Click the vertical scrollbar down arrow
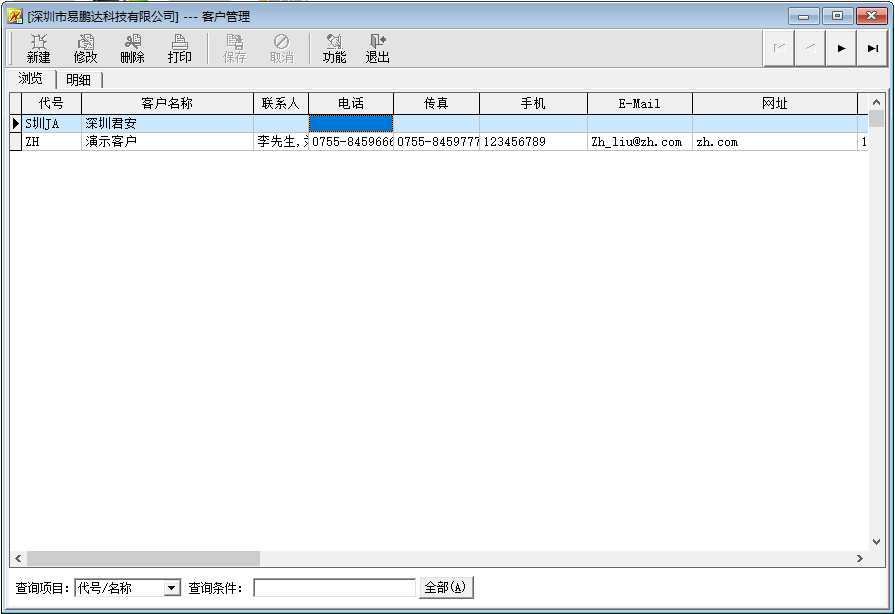895x614 pixels. pyautogui.click(x=876, y=541)
